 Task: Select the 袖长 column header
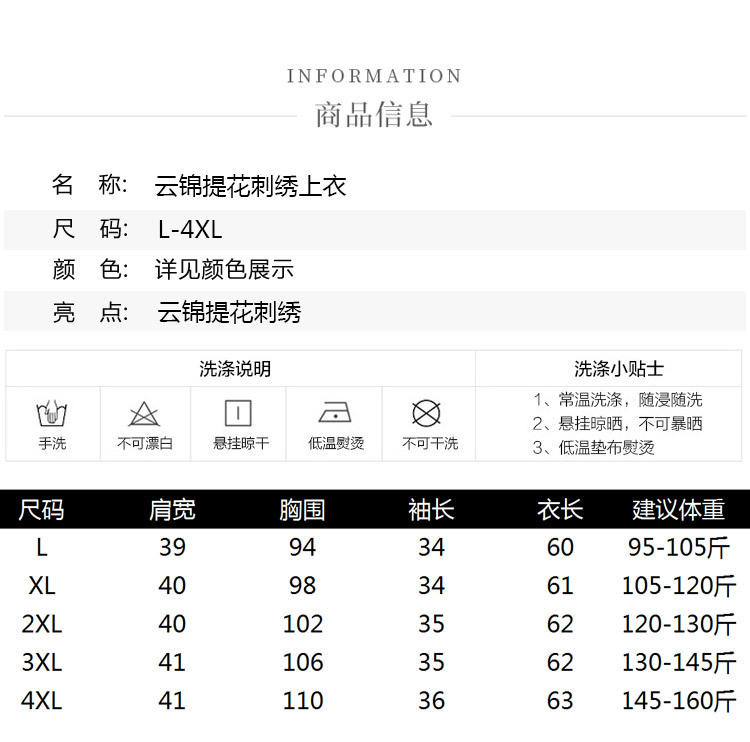click(x=431, y=510)
